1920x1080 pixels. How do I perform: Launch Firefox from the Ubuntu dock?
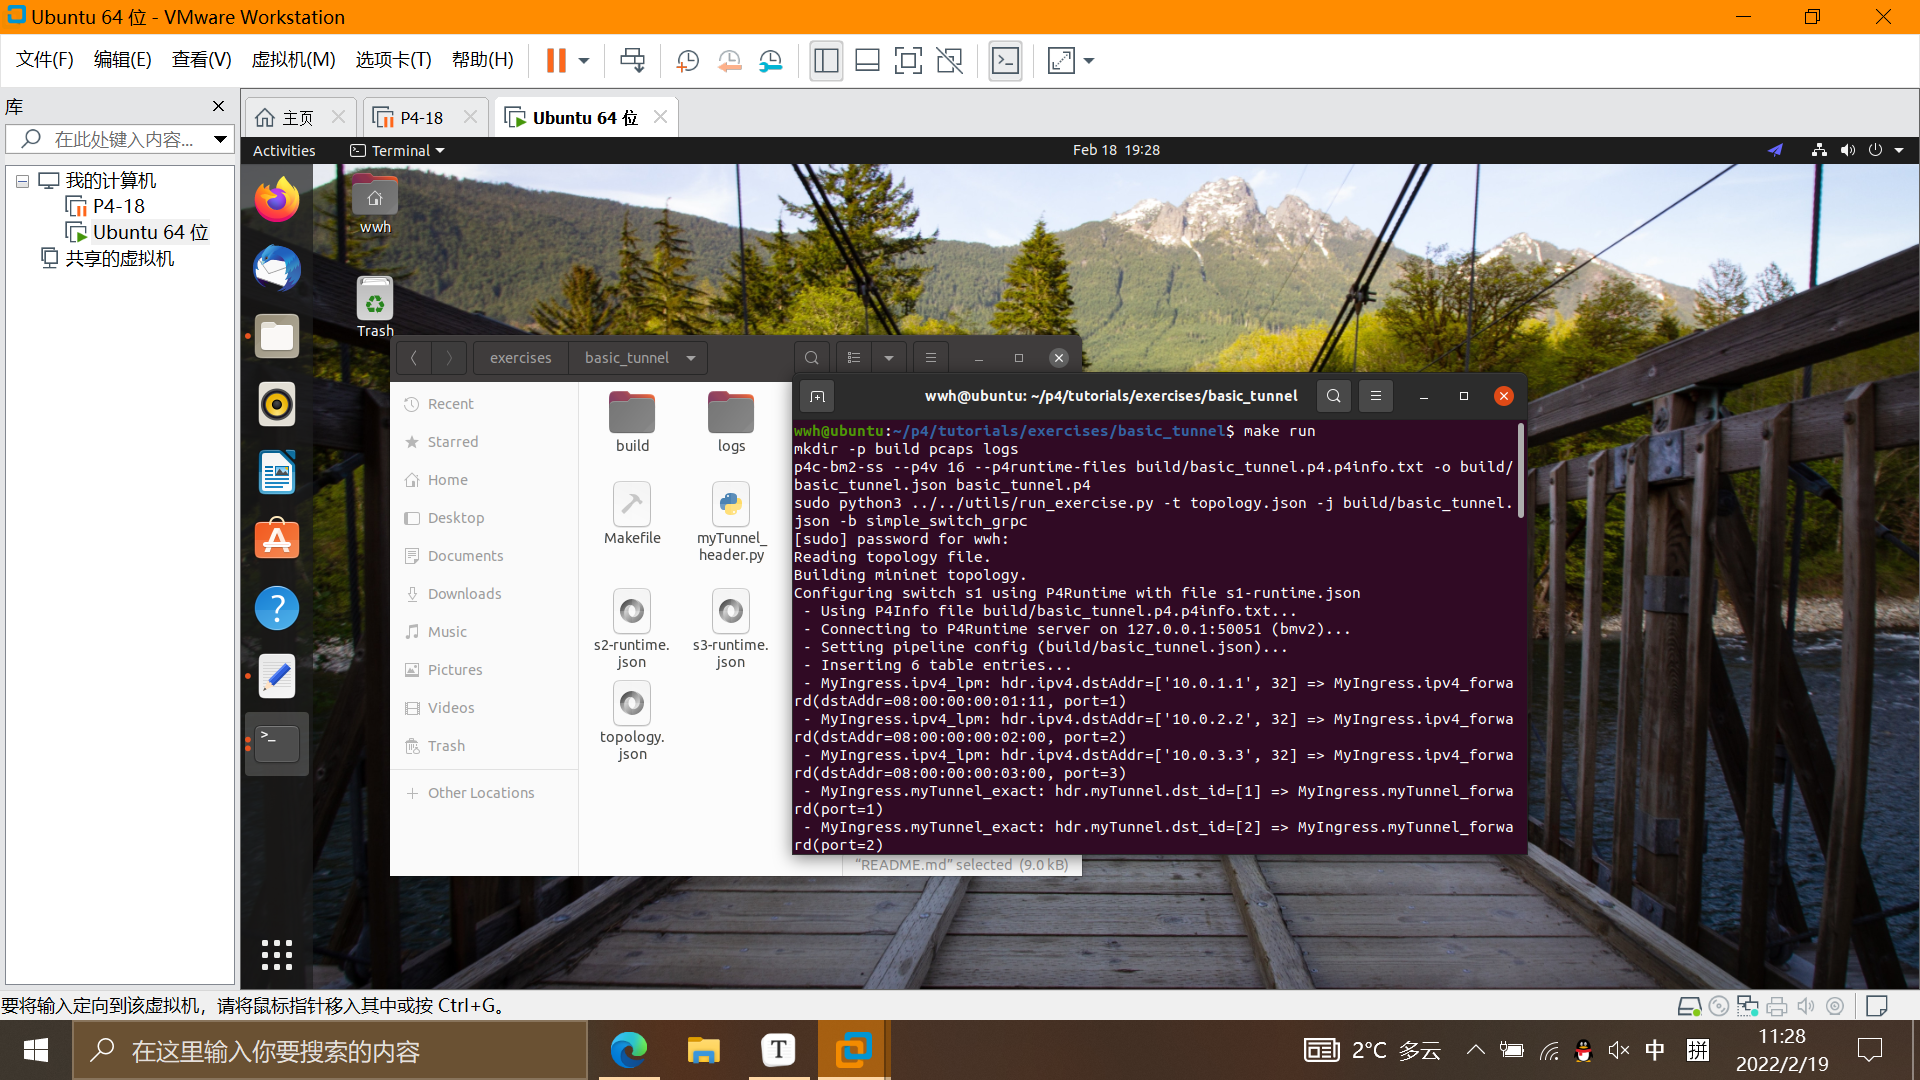pyautogui.click(x=276, y=199)
